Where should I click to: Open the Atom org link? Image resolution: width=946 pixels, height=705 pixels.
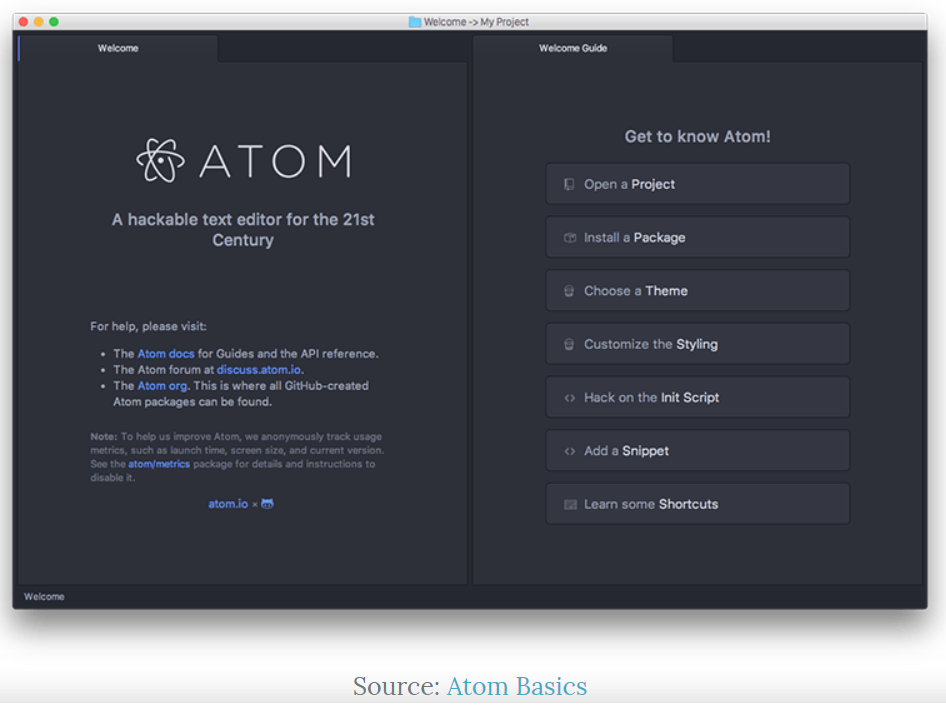[x=162, y=385]
